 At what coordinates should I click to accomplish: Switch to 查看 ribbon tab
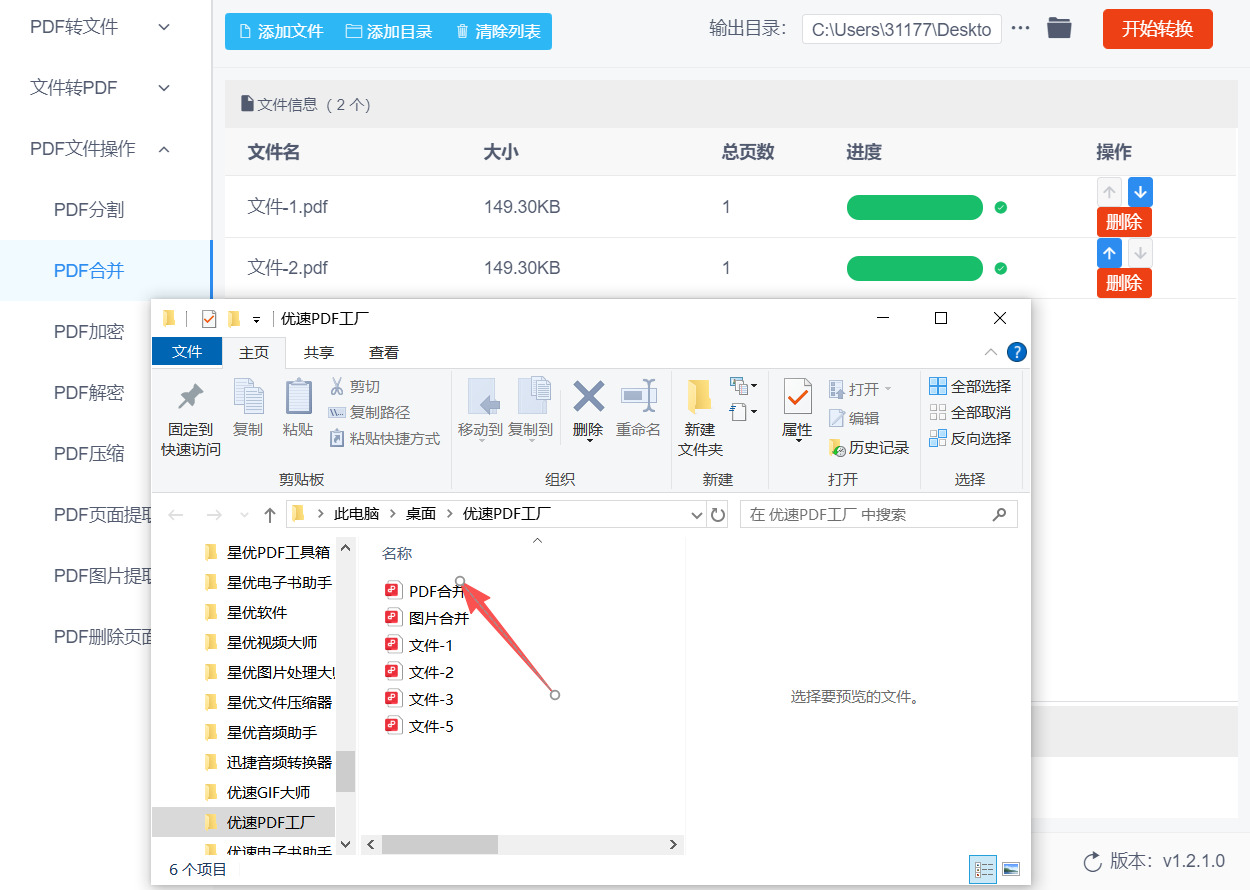click(384, 353)
